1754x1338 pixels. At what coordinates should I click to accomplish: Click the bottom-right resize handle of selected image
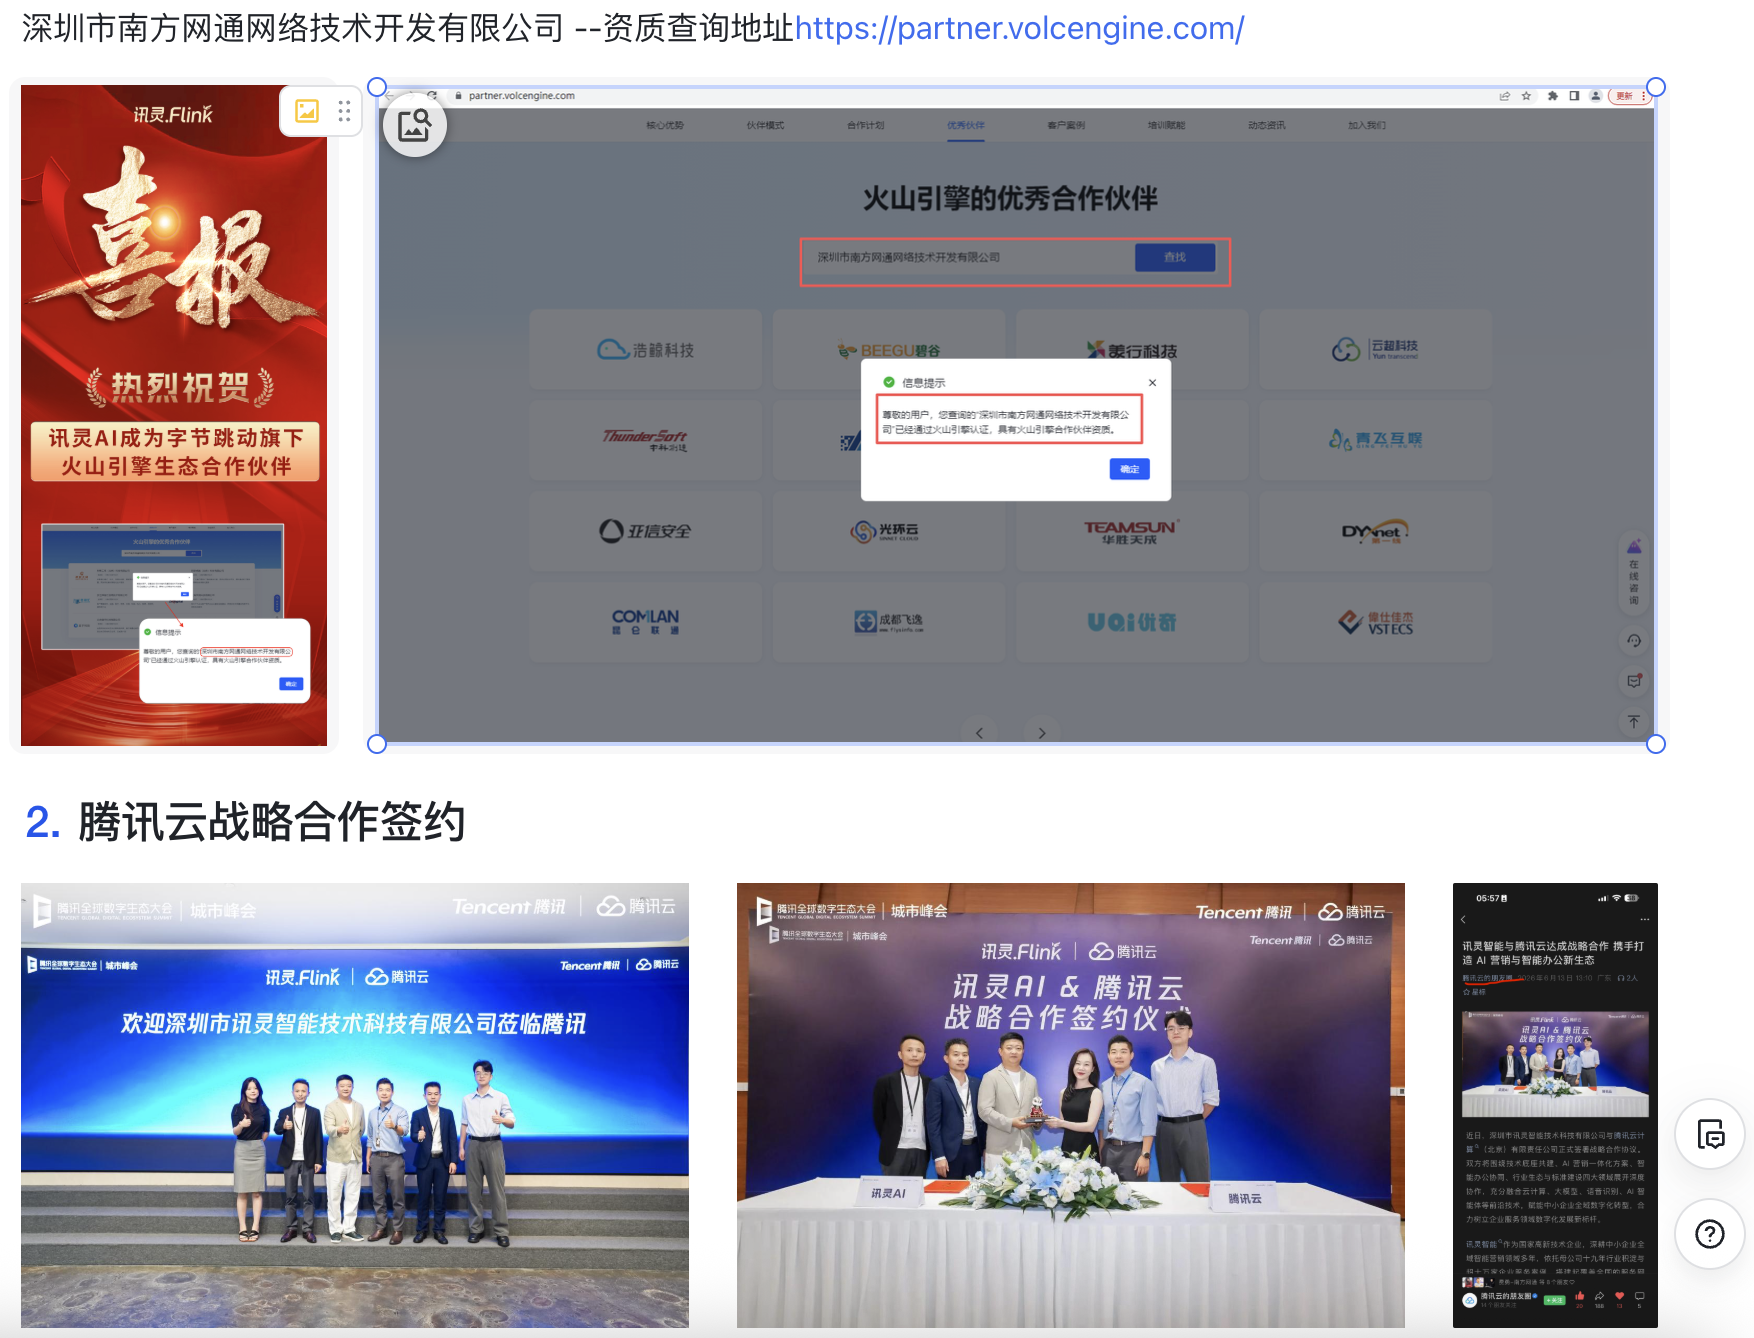pyautogui.click(x=1656, y=744)
